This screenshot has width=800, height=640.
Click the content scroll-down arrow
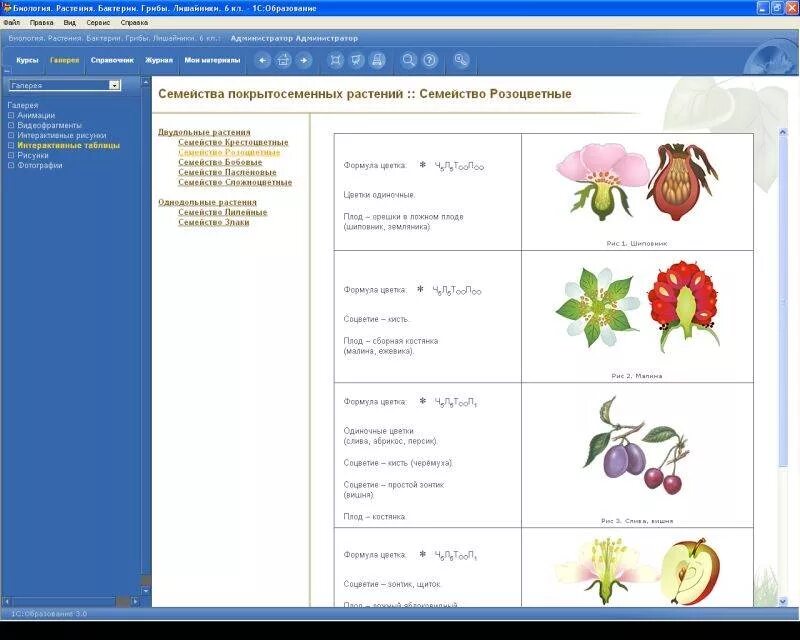tap(783, 602)
